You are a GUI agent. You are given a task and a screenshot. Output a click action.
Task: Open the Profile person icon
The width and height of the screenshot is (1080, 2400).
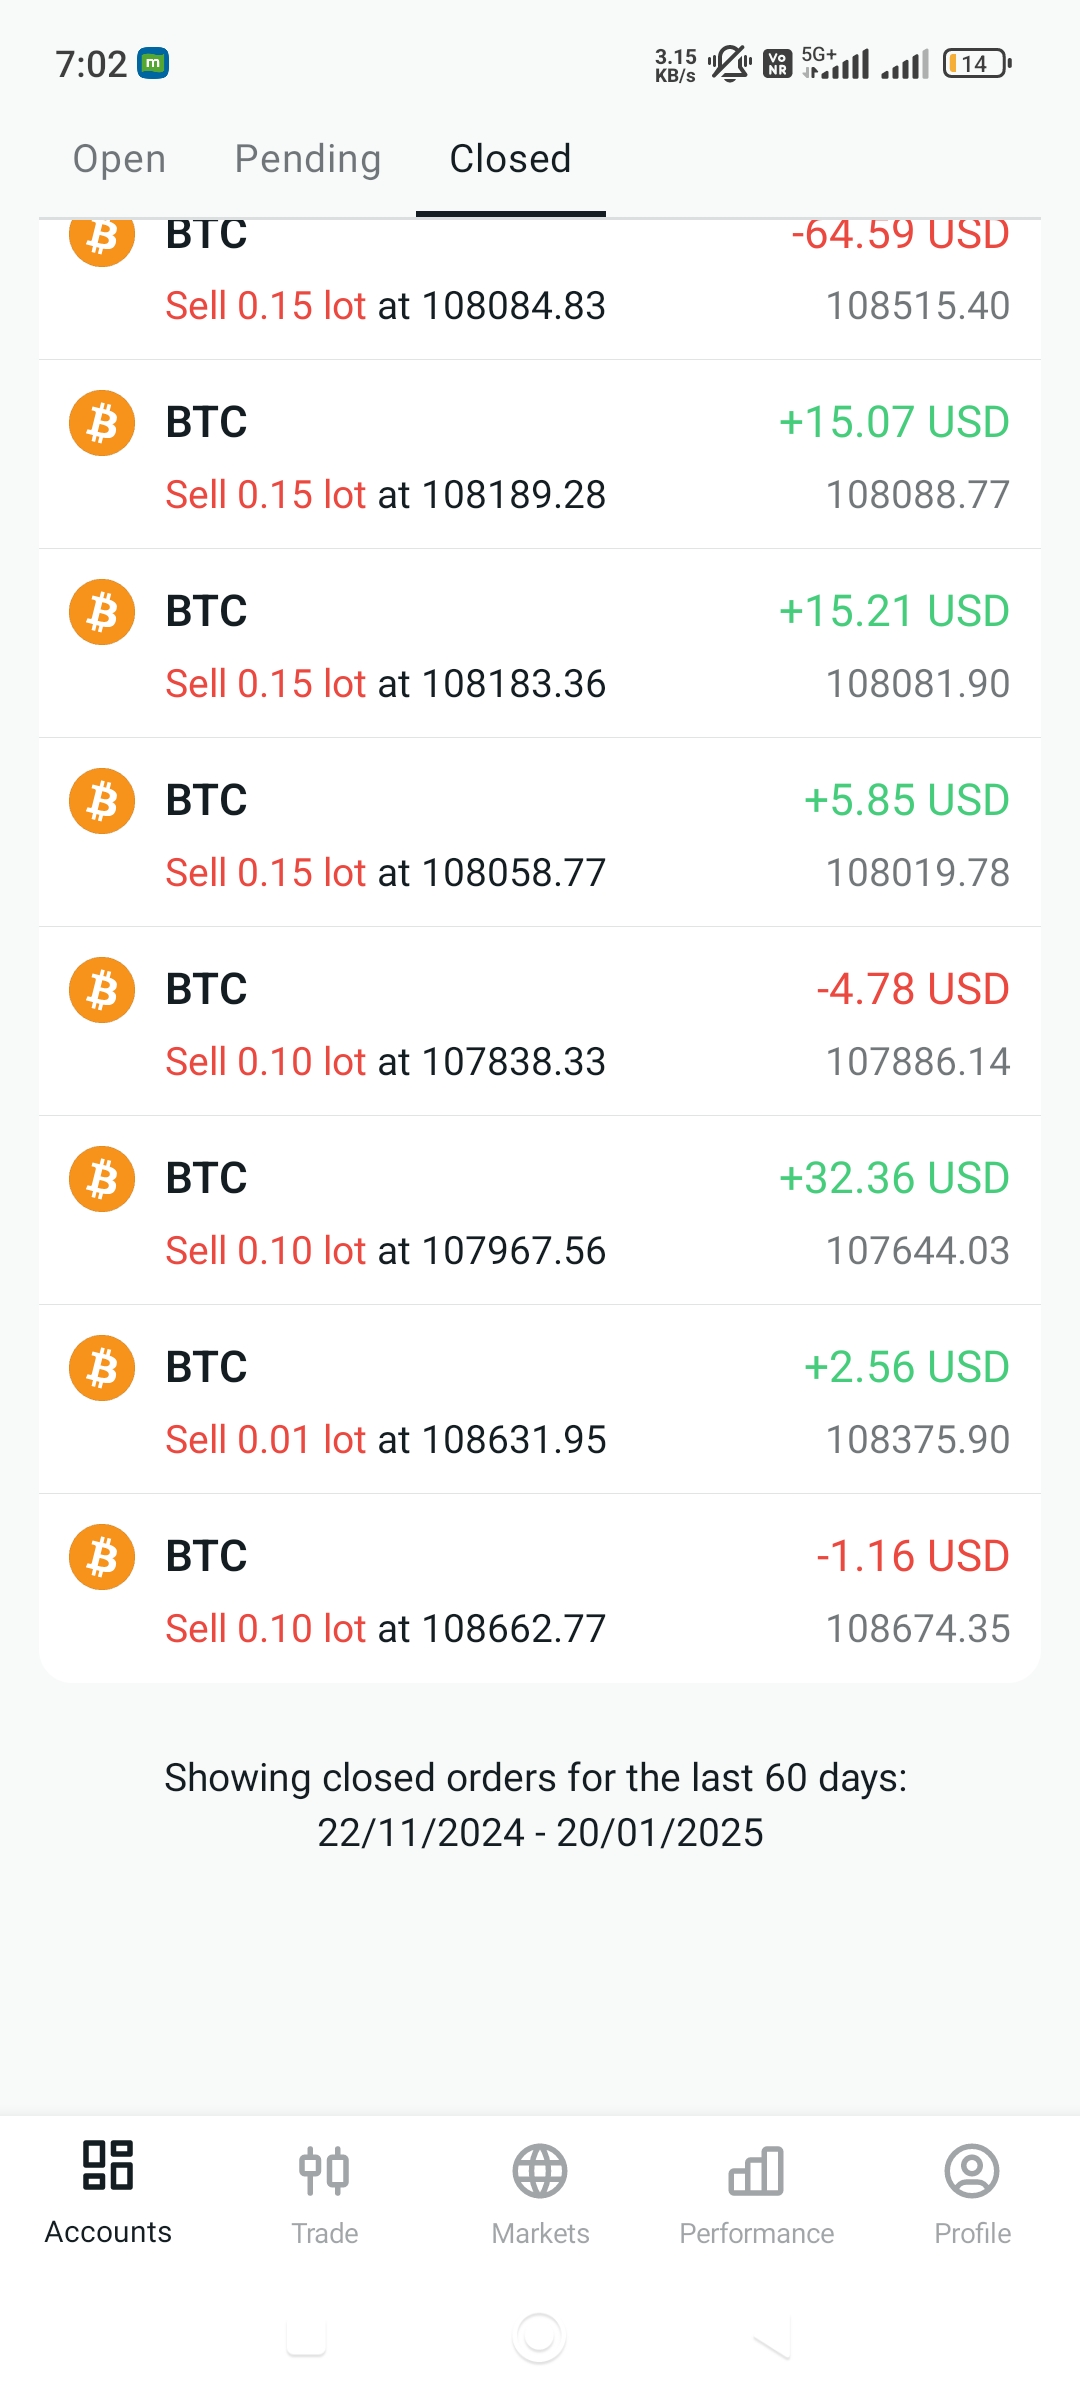(x=972, y=2171)
